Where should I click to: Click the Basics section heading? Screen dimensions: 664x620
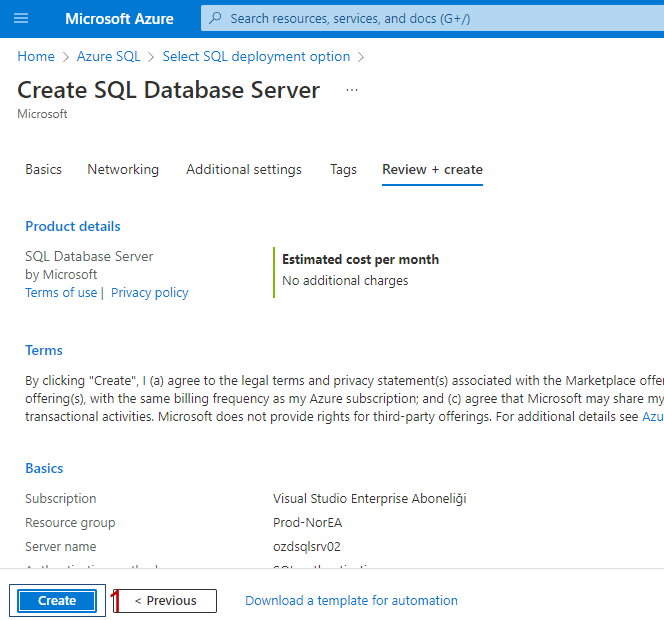(x=44, y=468)
